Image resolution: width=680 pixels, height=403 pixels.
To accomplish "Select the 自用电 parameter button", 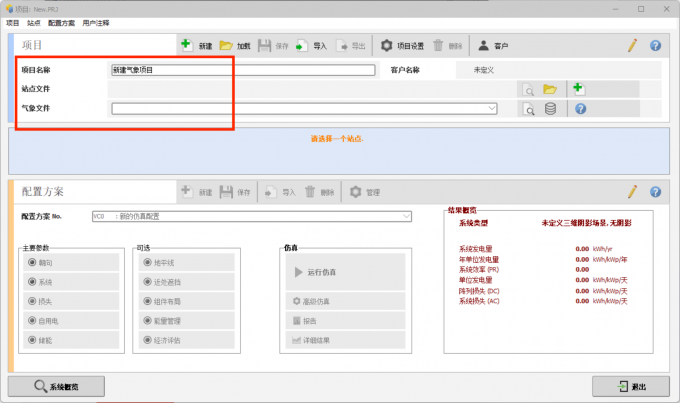I will click(72, 321).
